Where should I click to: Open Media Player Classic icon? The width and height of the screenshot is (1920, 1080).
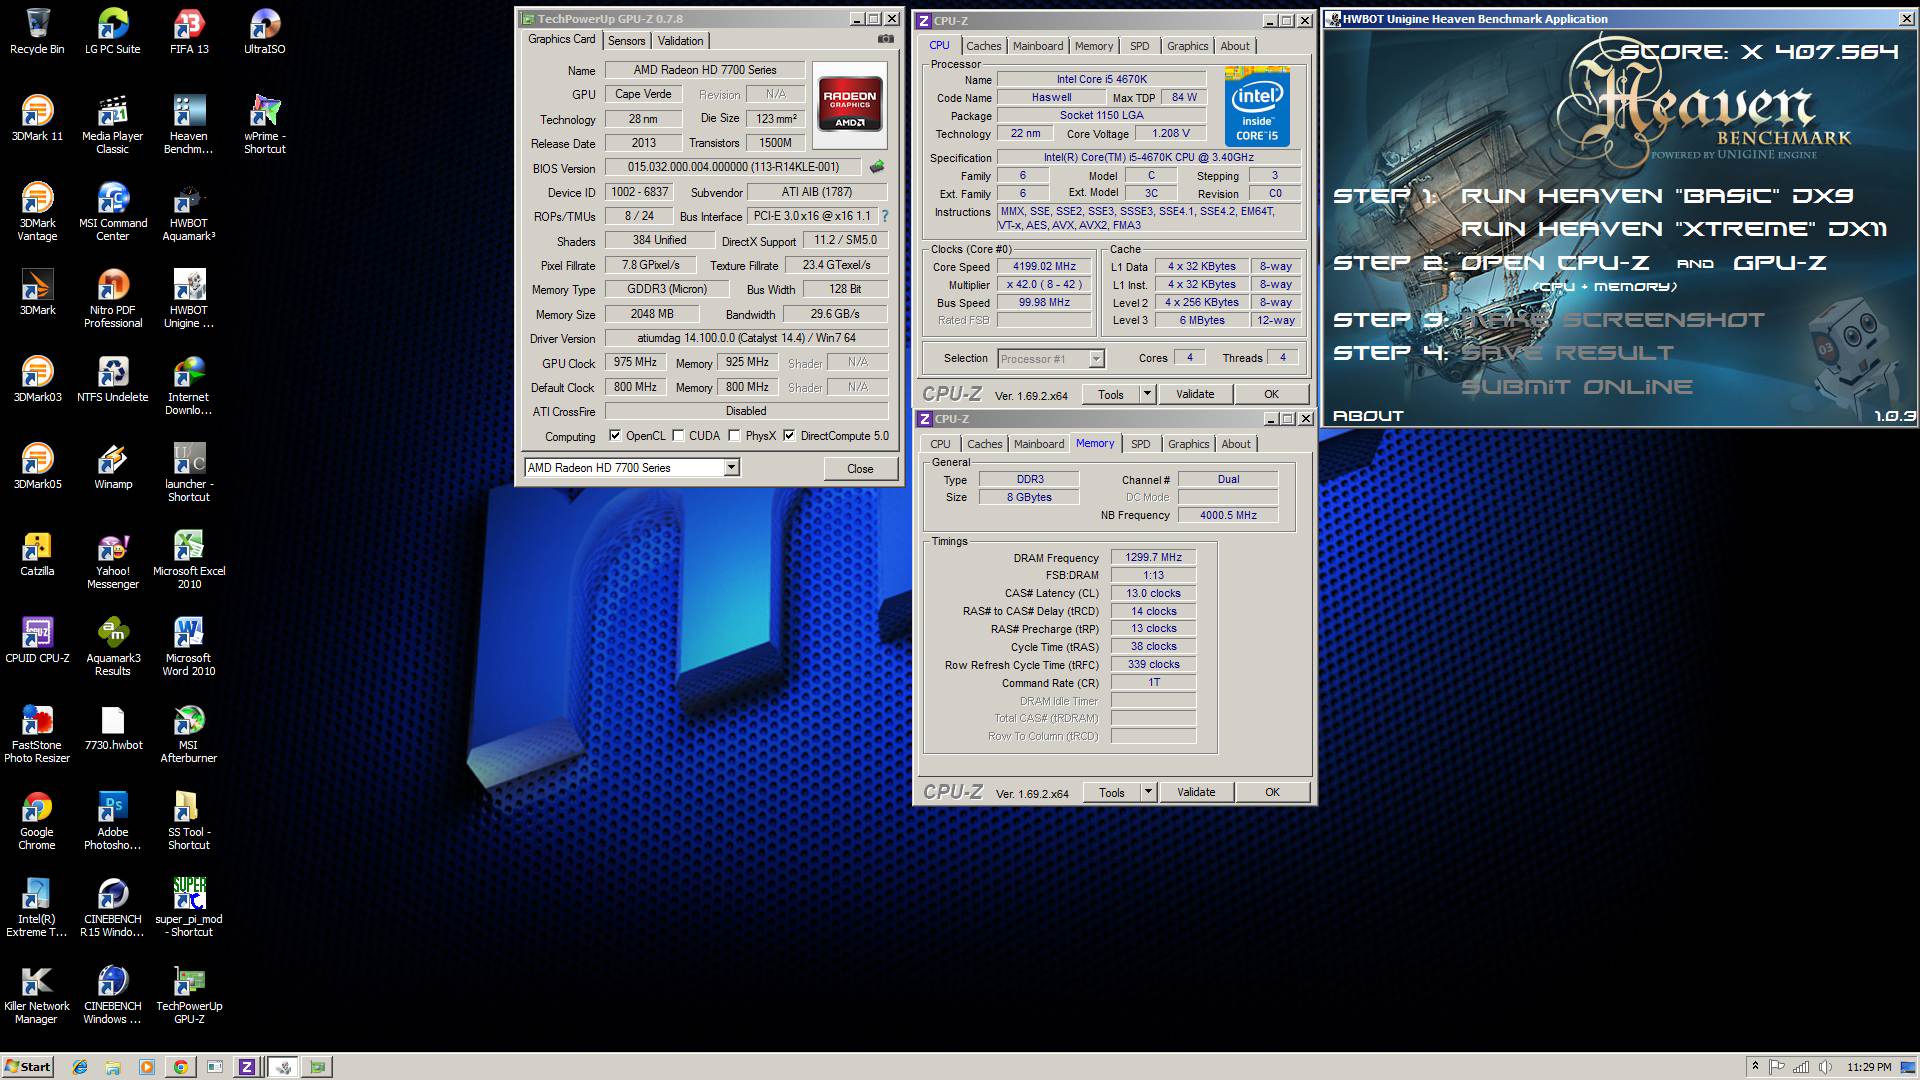[113, 124]
